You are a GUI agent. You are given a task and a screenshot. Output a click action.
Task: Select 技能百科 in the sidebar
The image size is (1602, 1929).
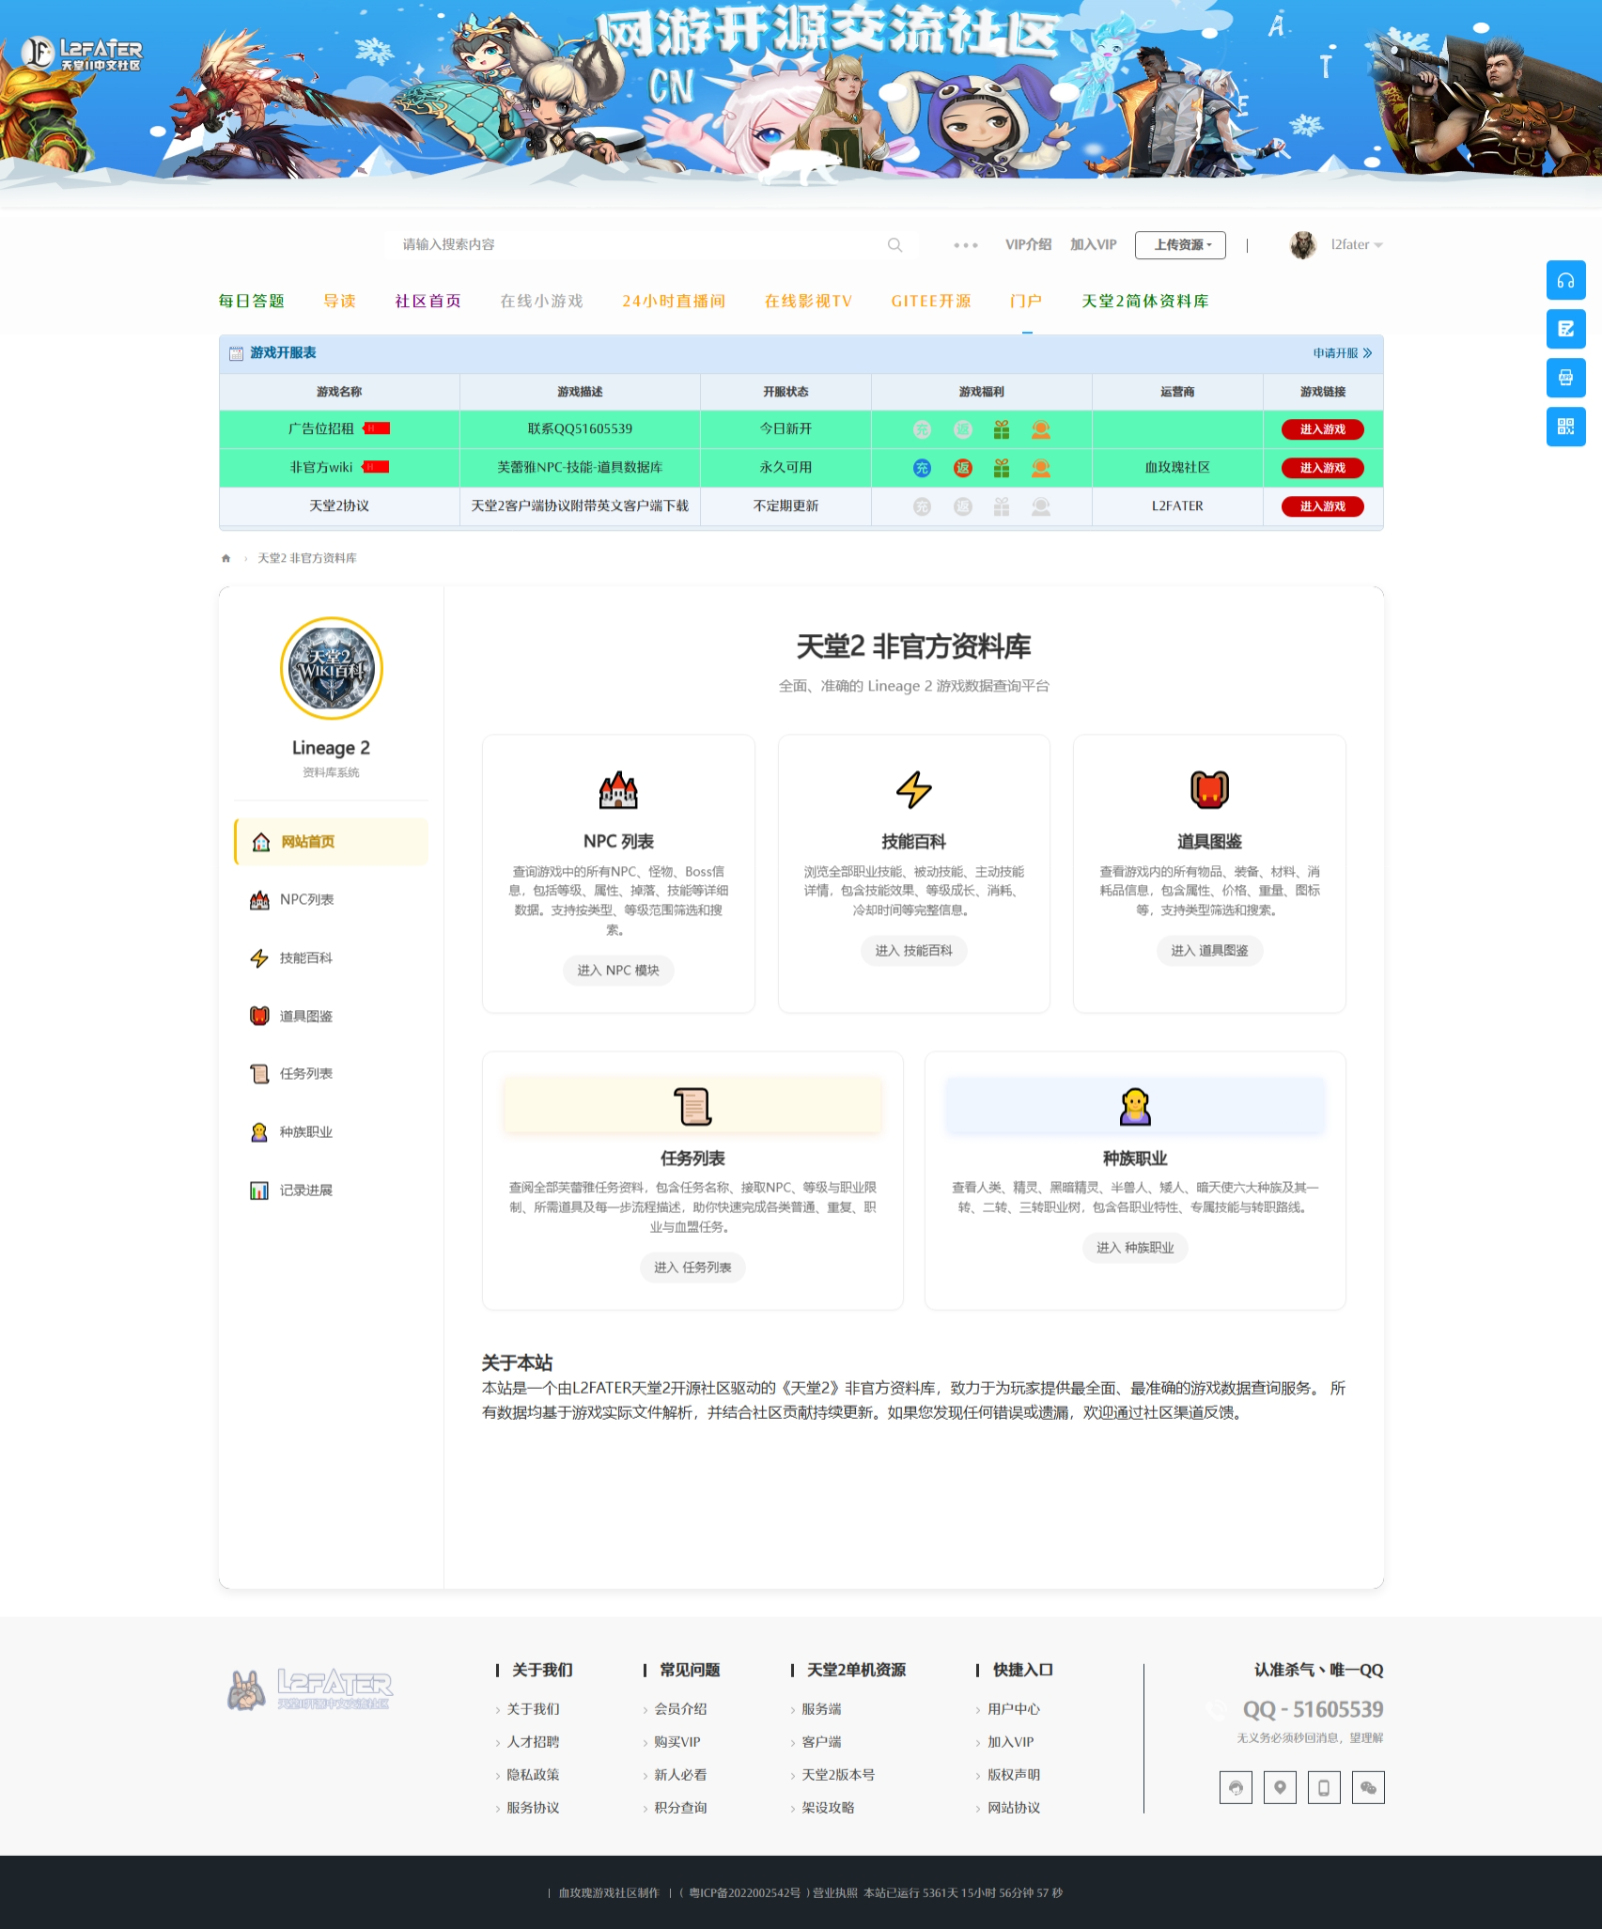point(331,958)
